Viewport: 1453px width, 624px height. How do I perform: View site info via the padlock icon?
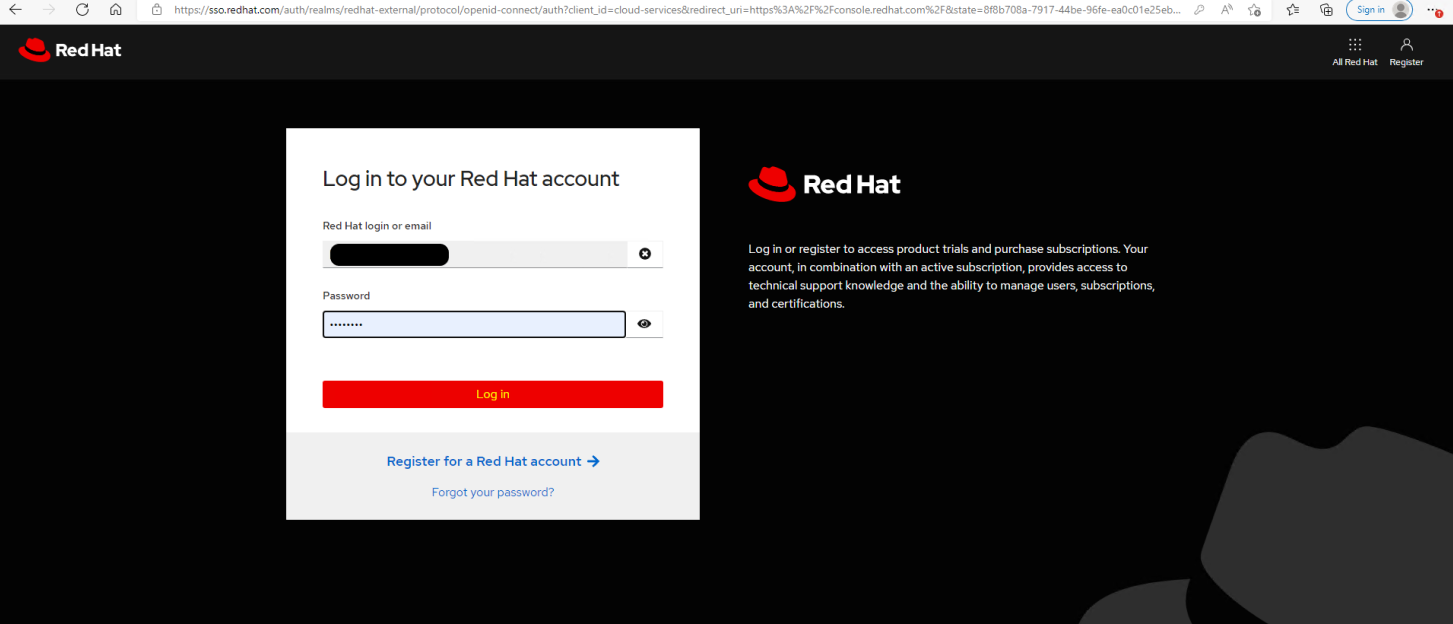(x=157, y=9)
